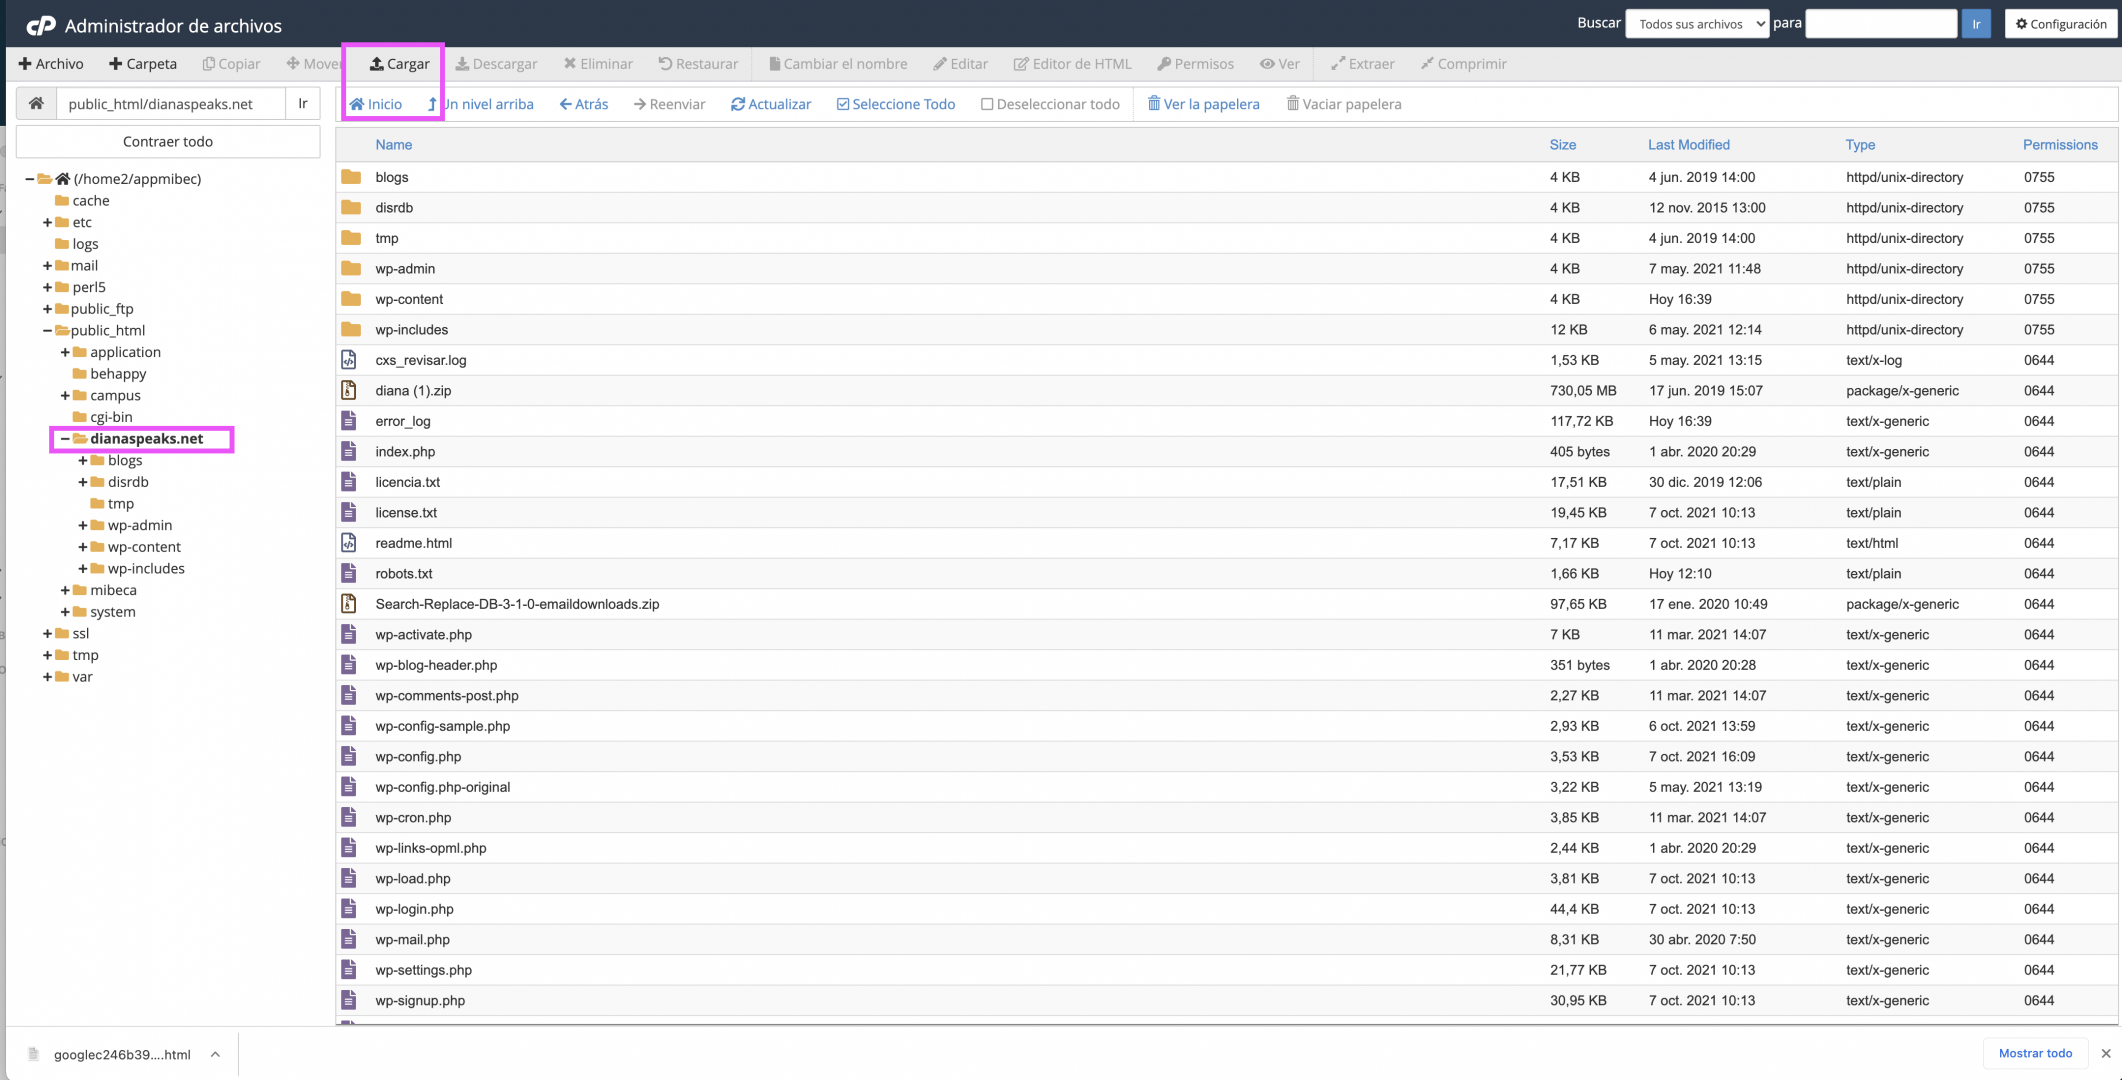This screenshot has width=2122, height=1080.
Task: Sort by Permissions column header
Action: 2060,145
